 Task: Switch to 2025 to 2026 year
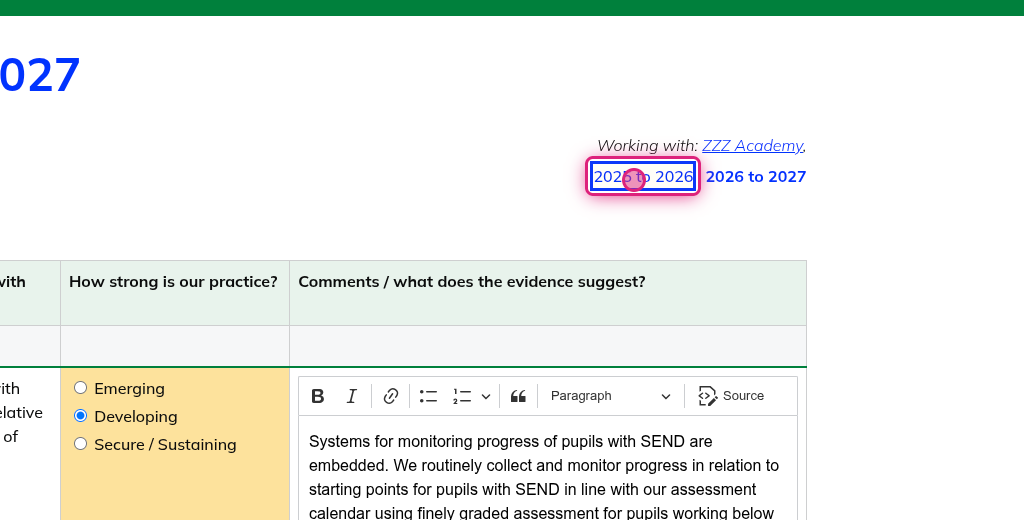pos(643,176)
